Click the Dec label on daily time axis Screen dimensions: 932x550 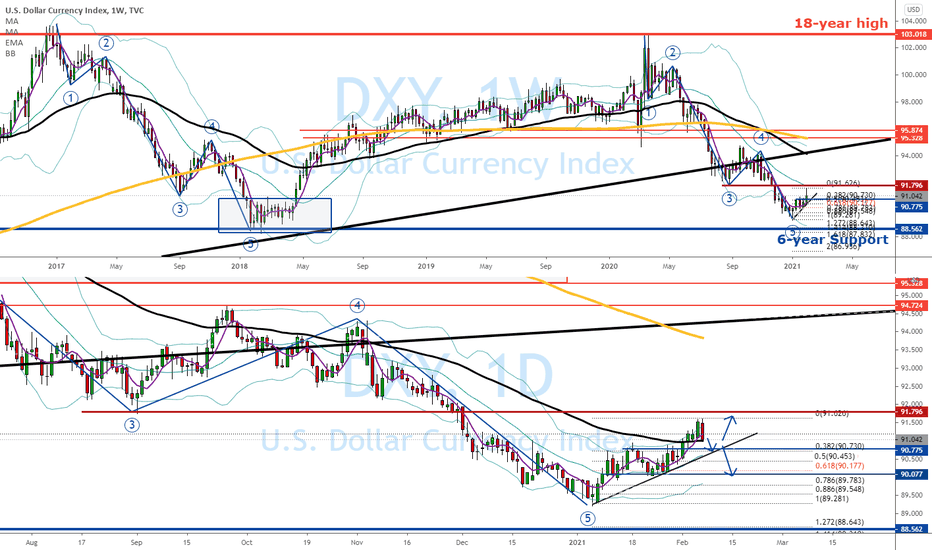[462, 542]
